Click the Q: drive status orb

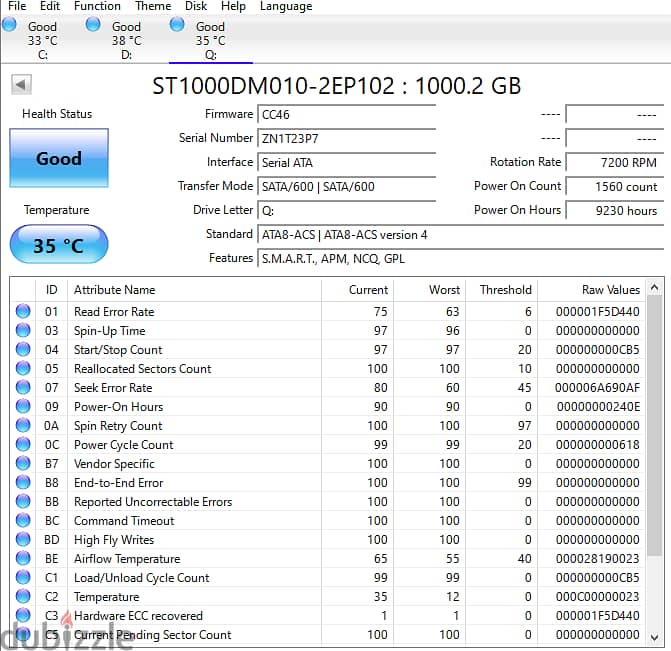tap(177, 25)
